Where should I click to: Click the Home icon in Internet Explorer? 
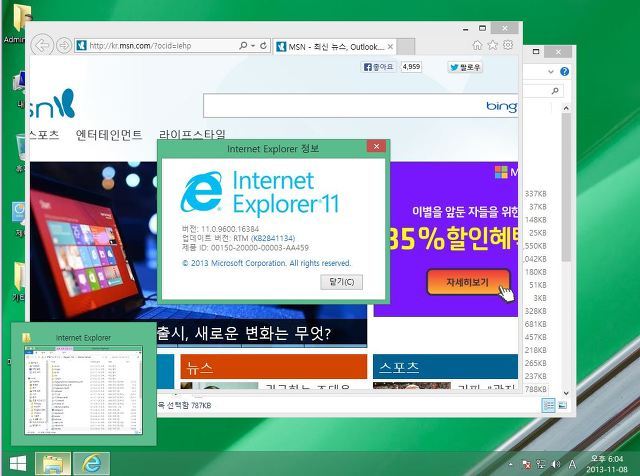pyautogui.click(x=477, y=45)
